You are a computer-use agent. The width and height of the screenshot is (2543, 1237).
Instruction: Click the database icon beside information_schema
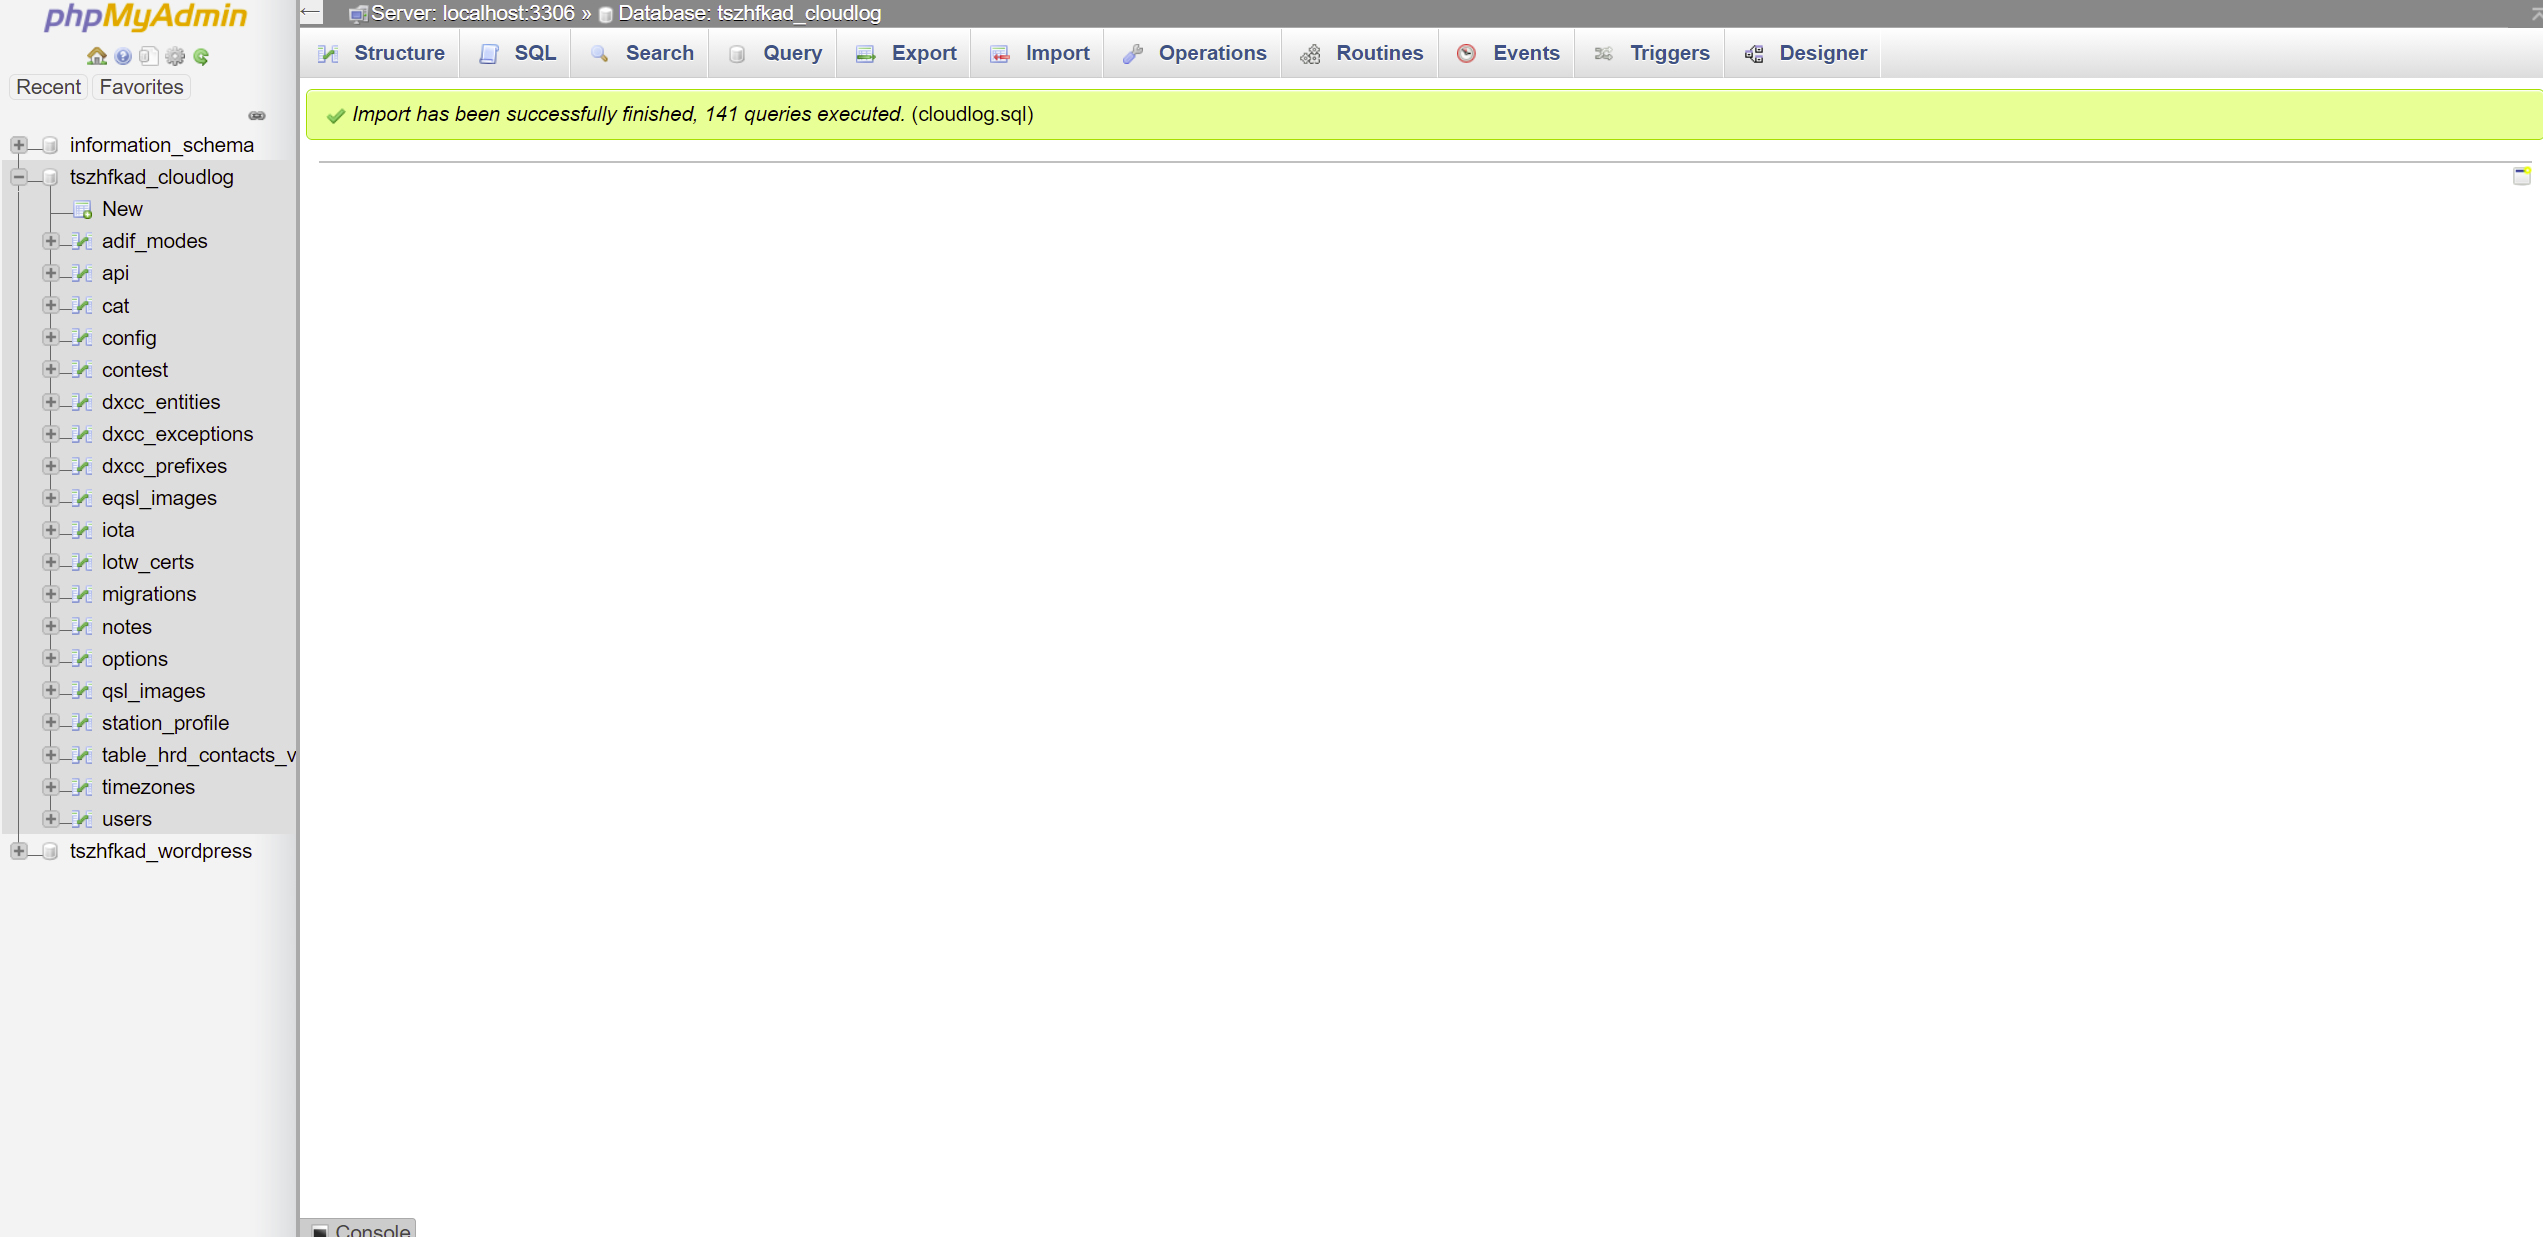pos(50,145)
